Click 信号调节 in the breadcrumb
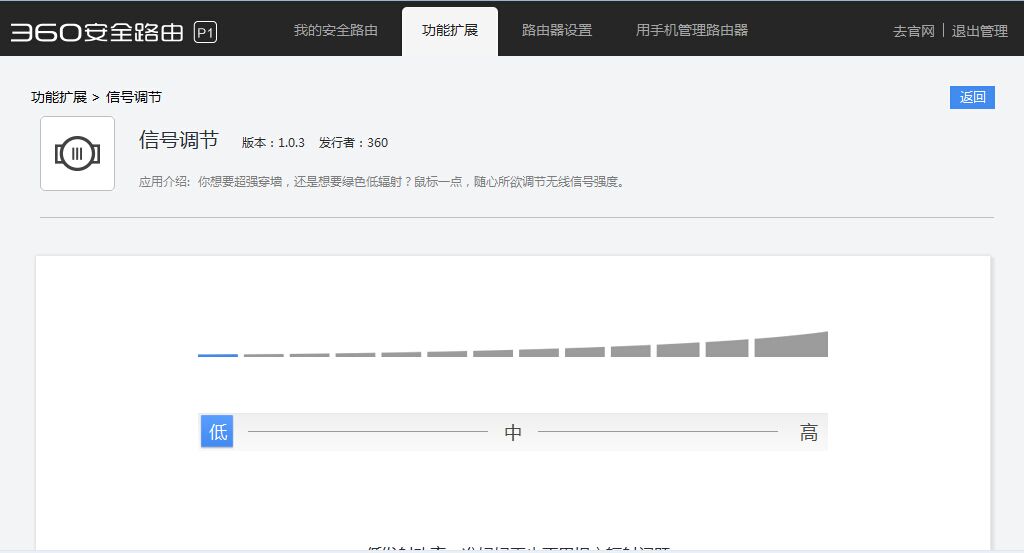This screenshot has height=553, width=1024. 134,97
